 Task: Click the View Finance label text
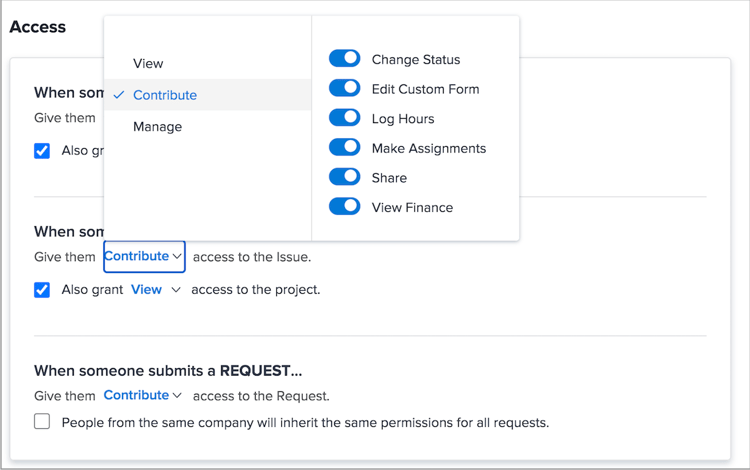click(x=412, y=207)
